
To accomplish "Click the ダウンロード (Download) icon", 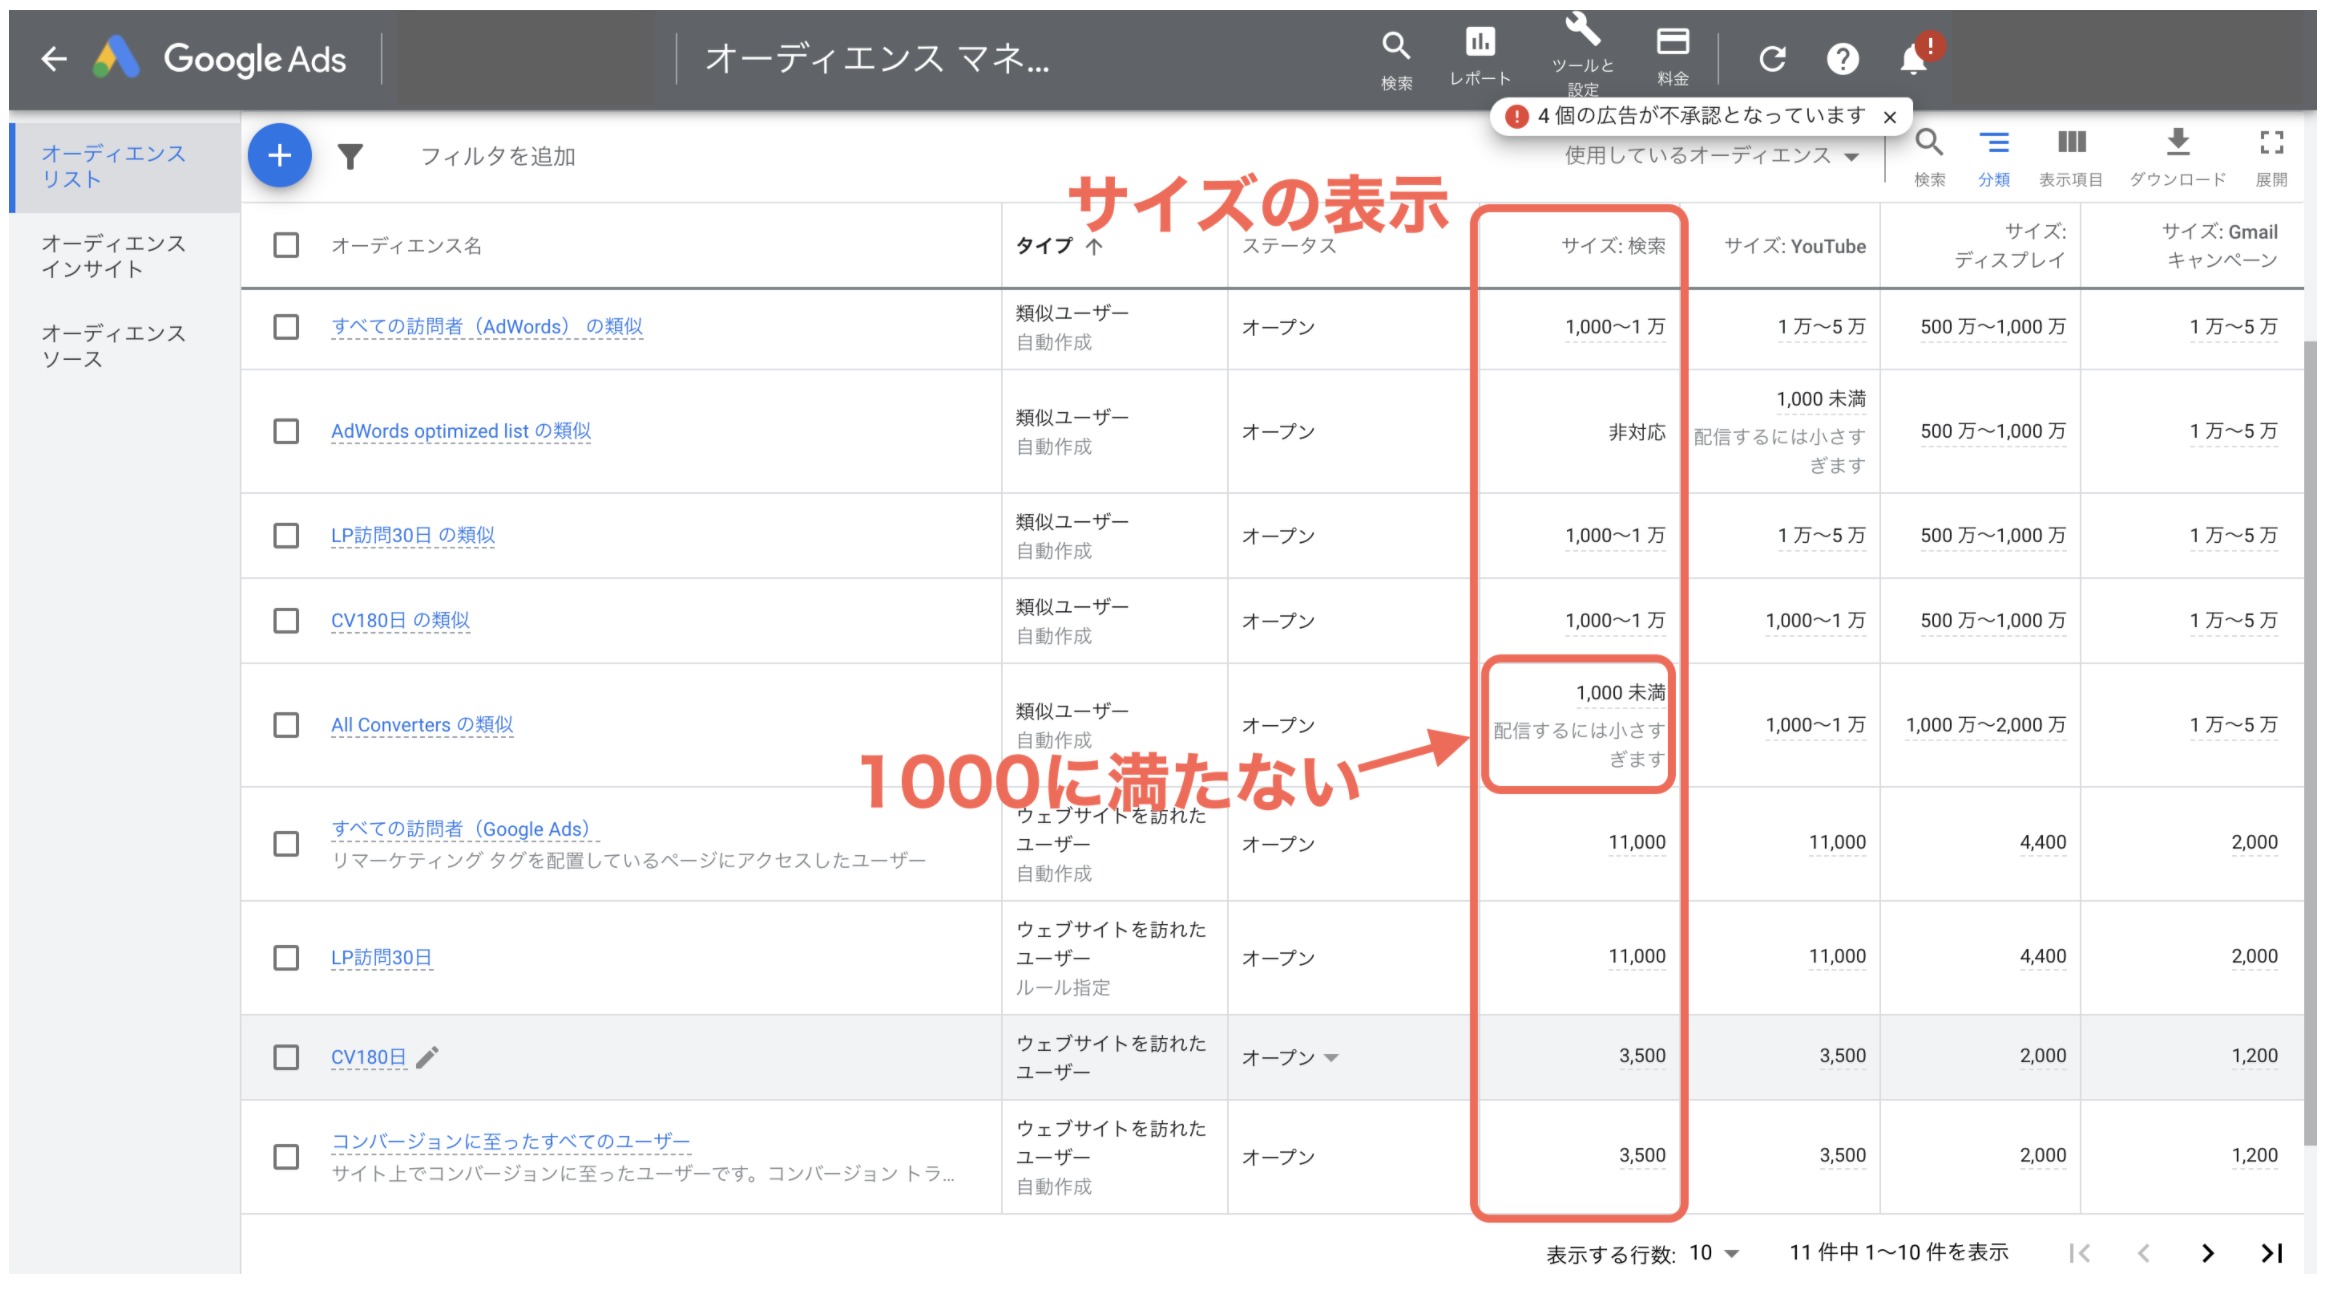I will 2178,148.
